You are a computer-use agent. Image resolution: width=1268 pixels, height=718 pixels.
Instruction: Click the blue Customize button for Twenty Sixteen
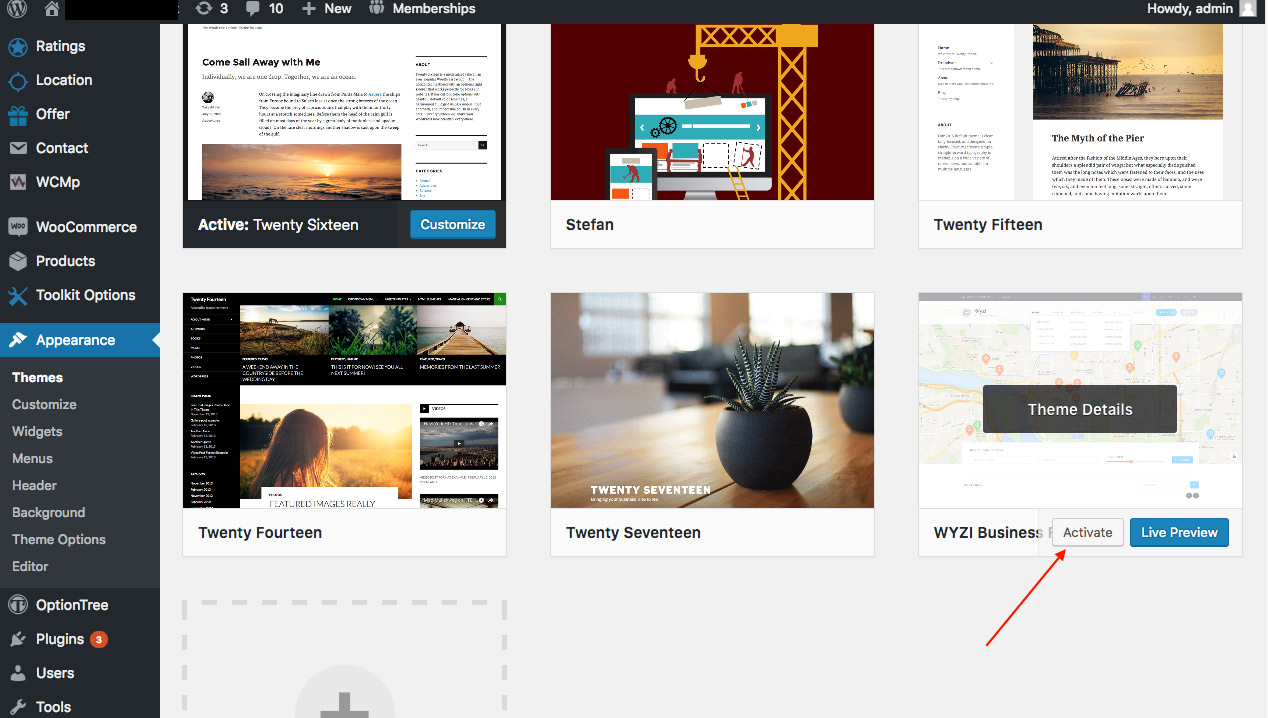(452, 225)
